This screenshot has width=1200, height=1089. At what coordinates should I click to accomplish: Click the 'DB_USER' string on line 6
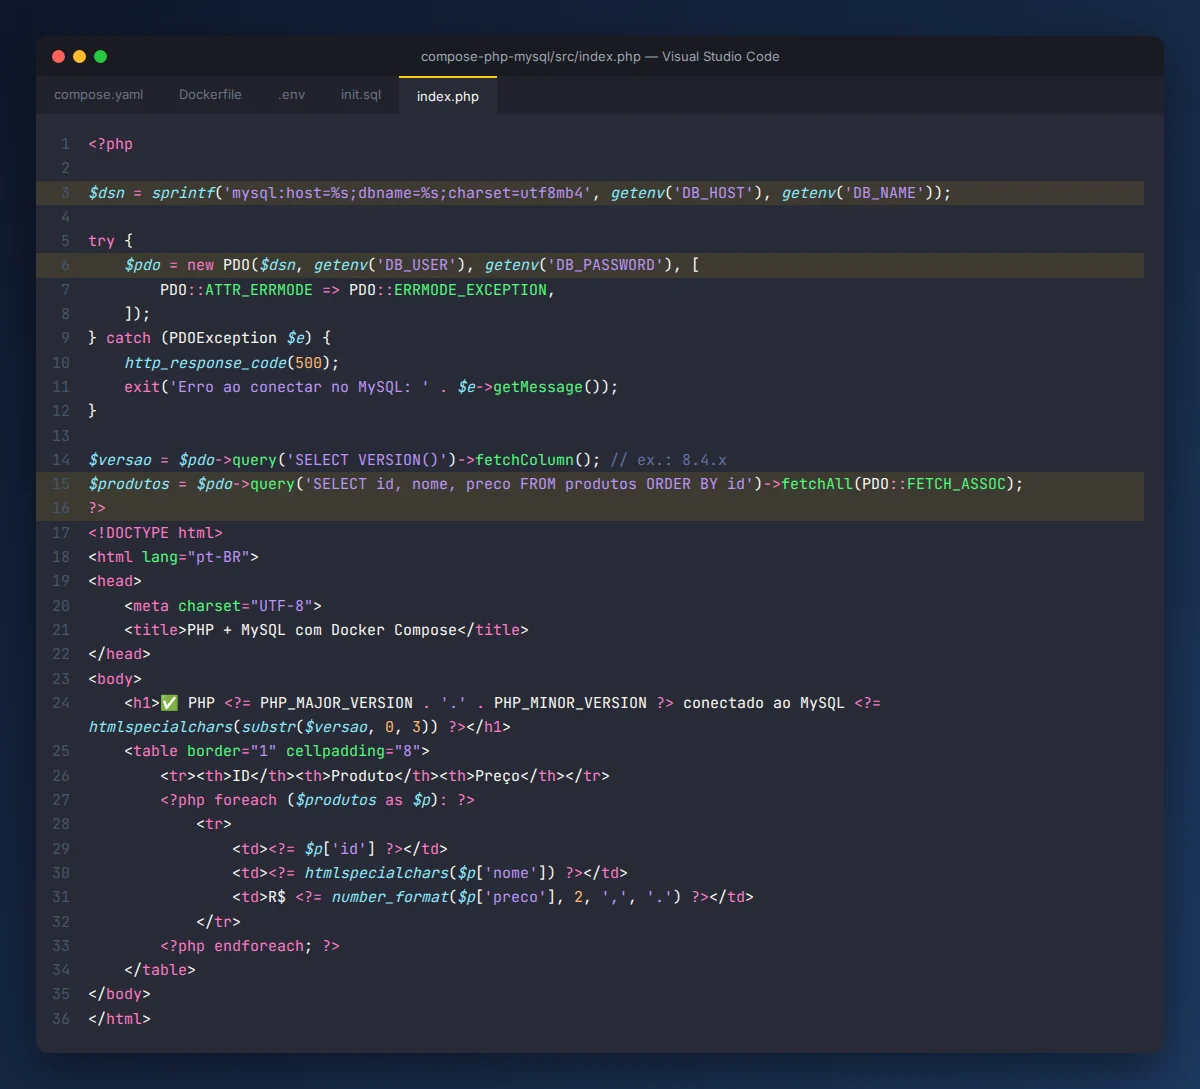417,265
